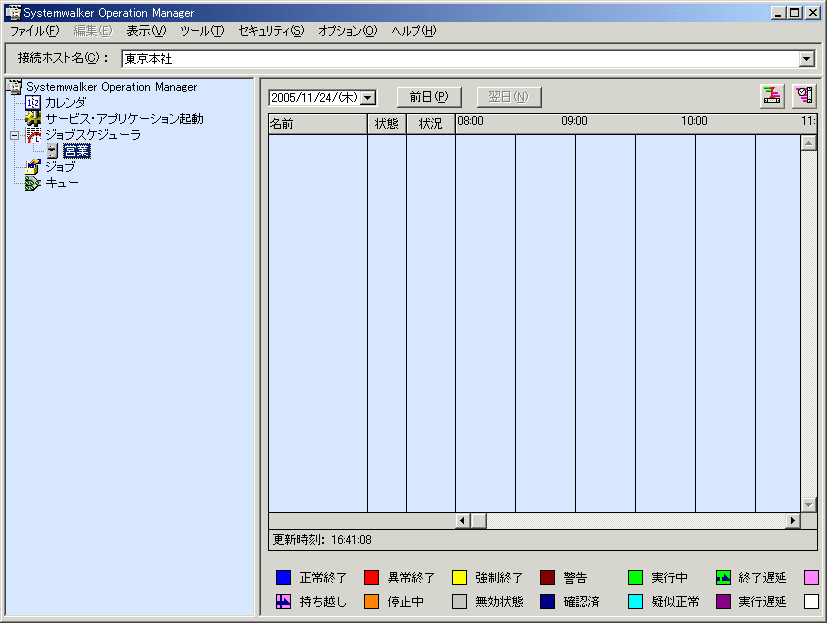827x623 pixels.
Task: Click the 停止中 legend label
Action: (406, 602)
